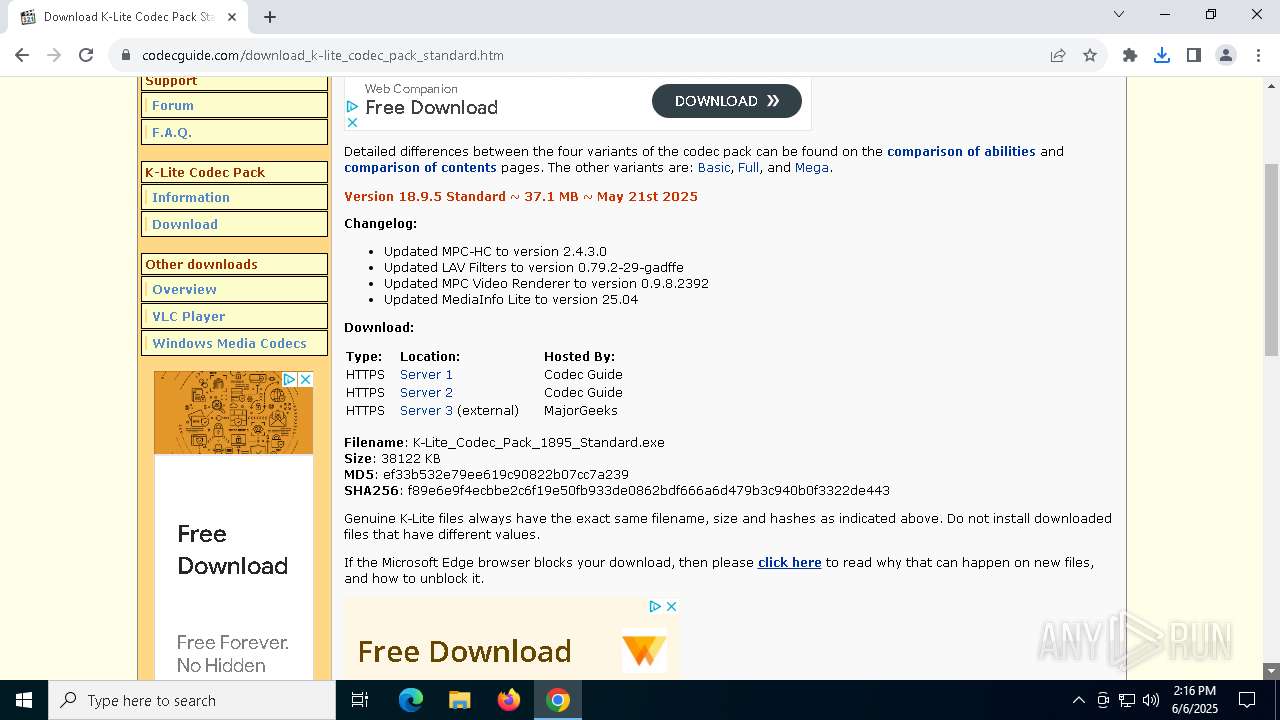The width and height of the screenshot is (1280, 720).
Task: Open the VLC Player sidebar link
Action: tap(189, 316)
